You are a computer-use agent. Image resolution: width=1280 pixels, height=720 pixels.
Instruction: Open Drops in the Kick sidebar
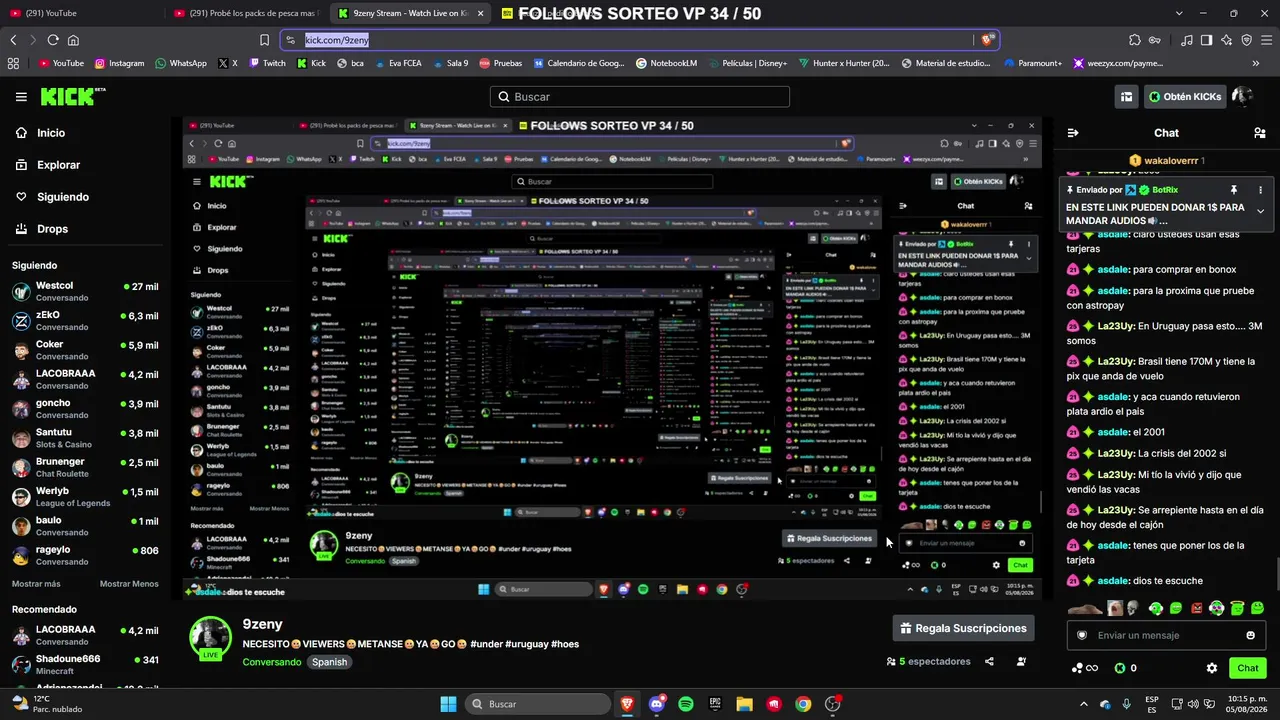click(42, 229)
